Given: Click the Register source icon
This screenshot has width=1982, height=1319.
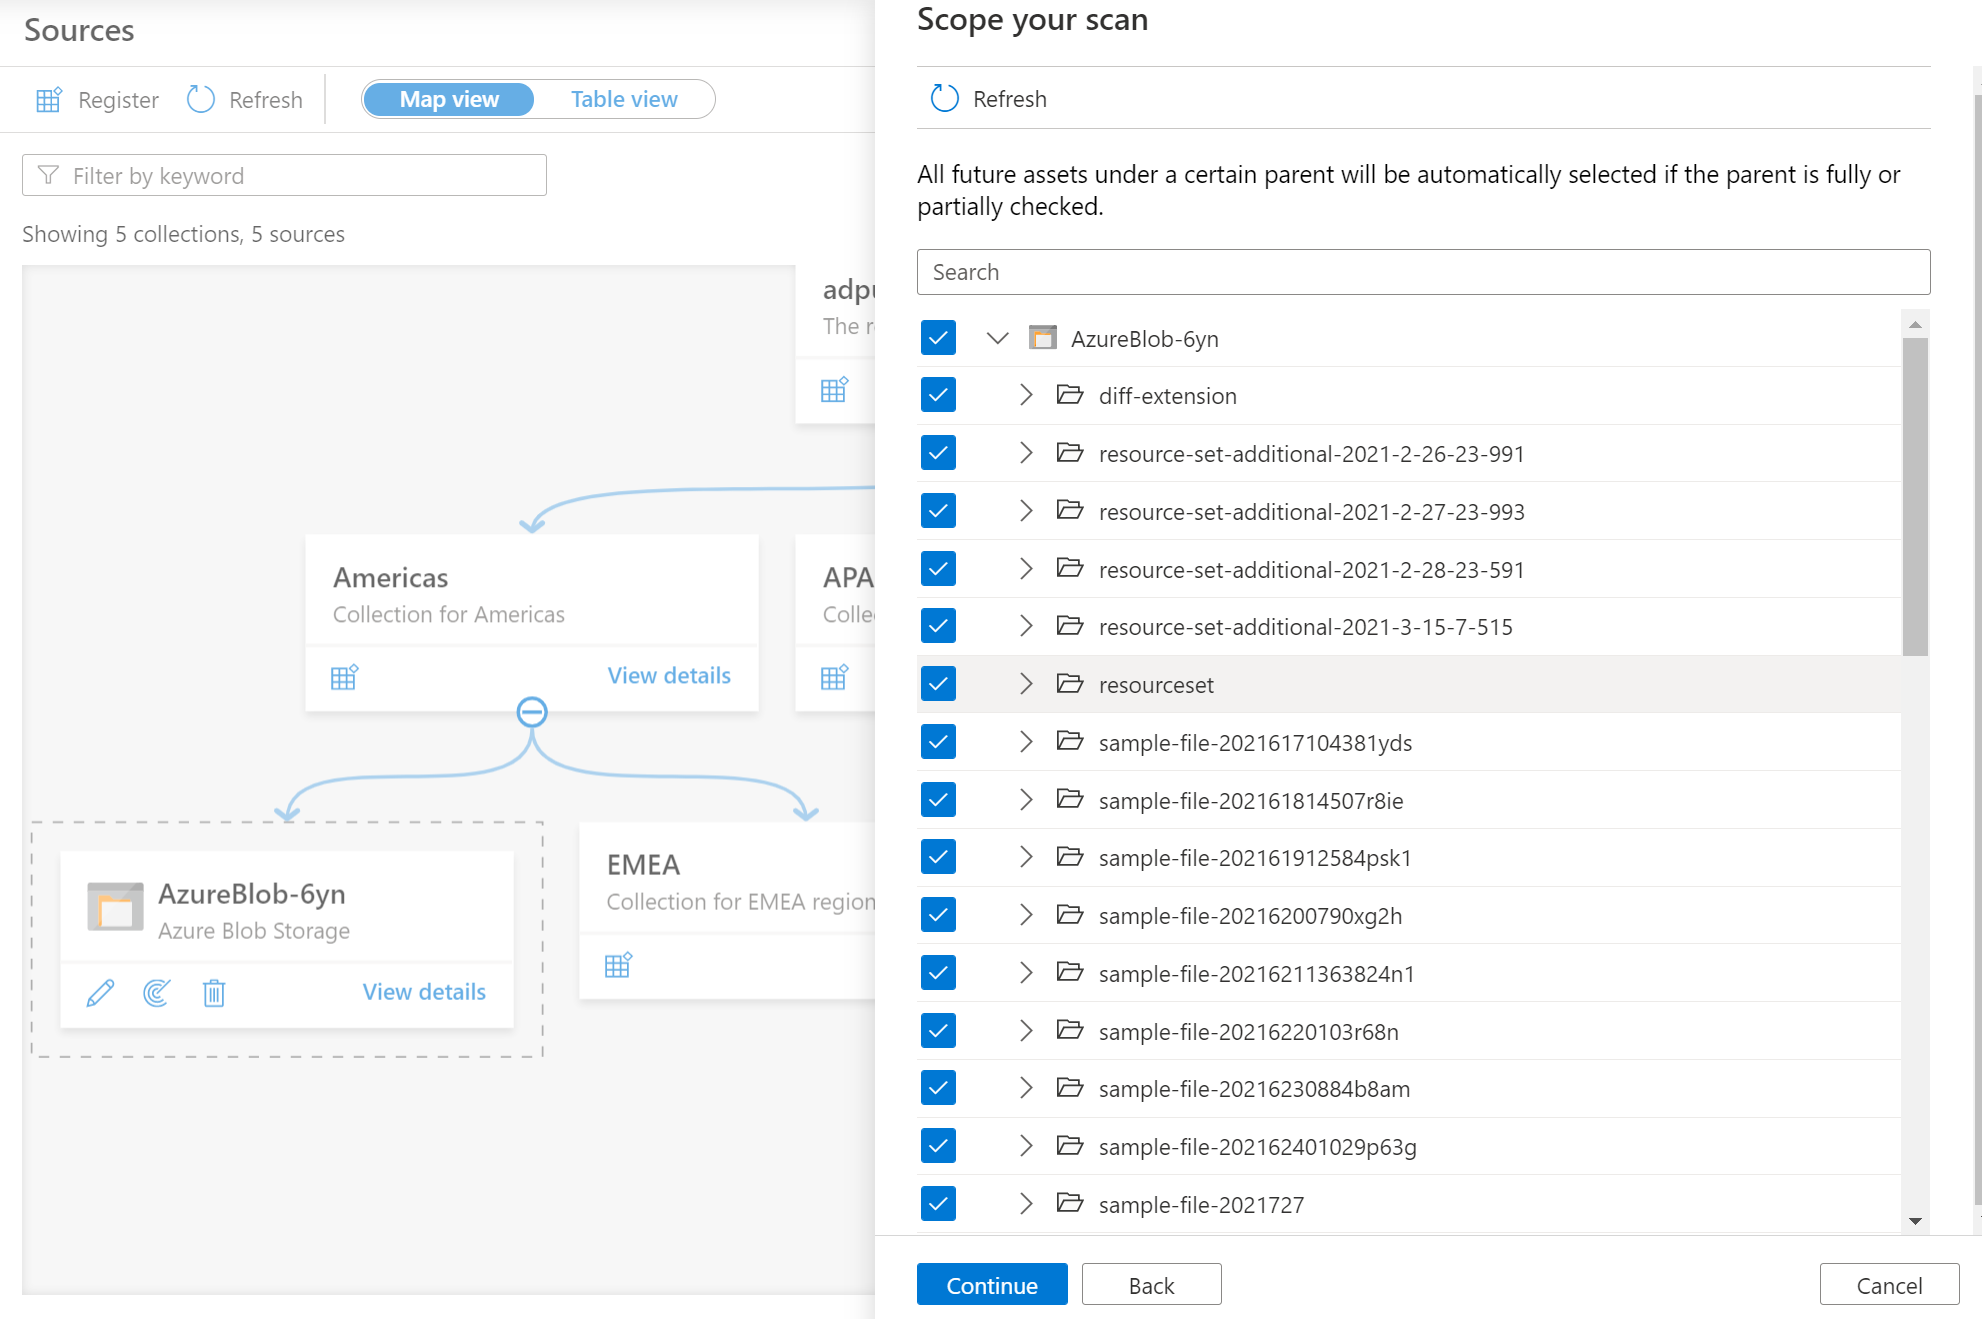Looking at the screenshot, I should click(49, 99).
